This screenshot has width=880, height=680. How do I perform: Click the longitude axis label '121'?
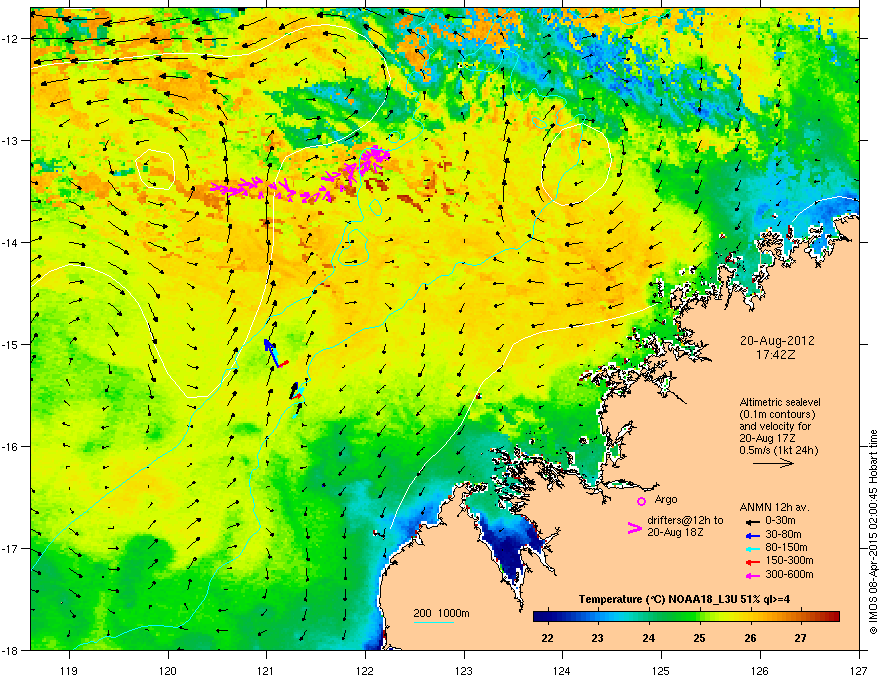tap(266, 670)
